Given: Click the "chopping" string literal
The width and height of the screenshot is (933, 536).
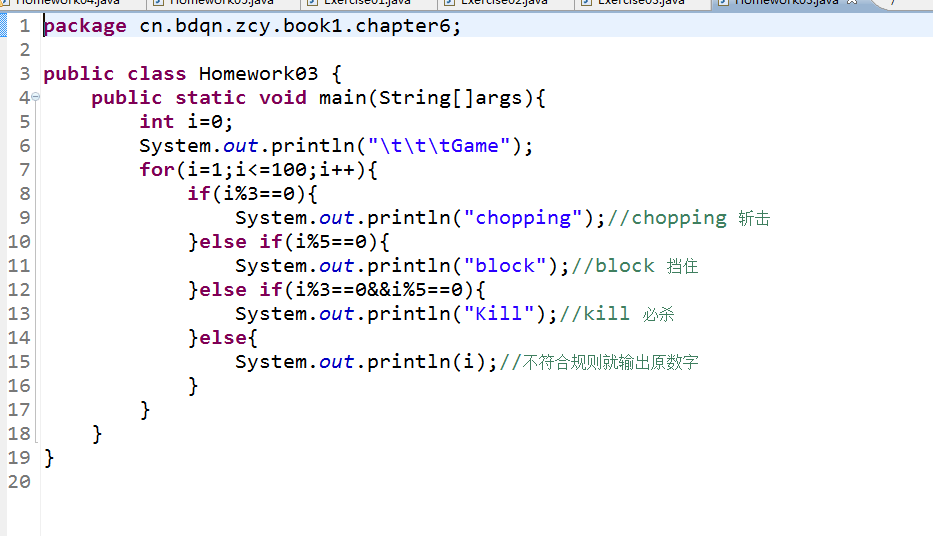Looking at the screenshot, I should (522, 218).
